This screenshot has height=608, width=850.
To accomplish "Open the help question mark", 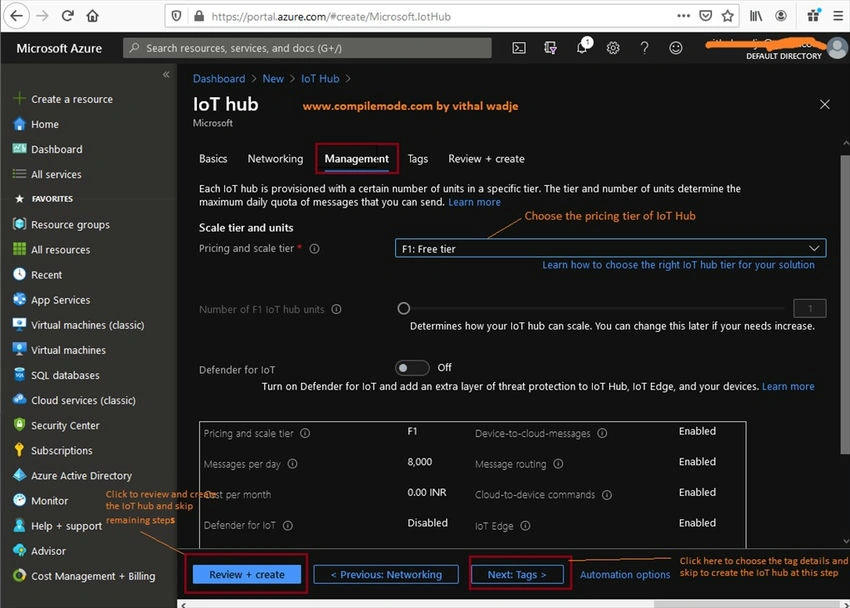I will click(x=644, y=48).
